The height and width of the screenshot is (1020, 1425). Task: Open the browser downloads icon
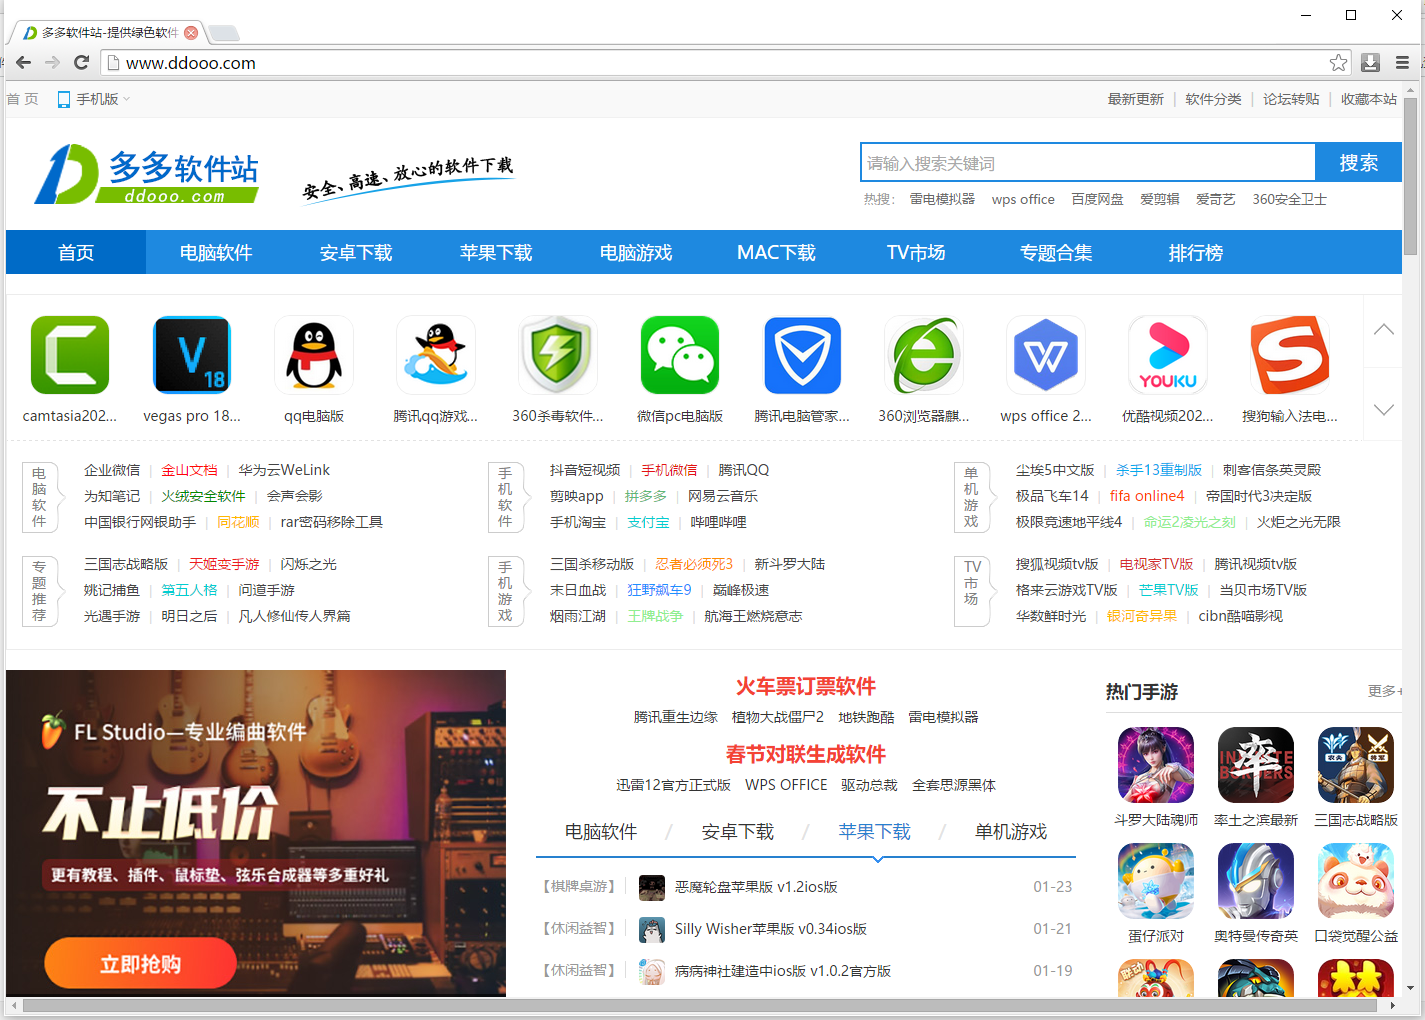[x=1370, y=62]
